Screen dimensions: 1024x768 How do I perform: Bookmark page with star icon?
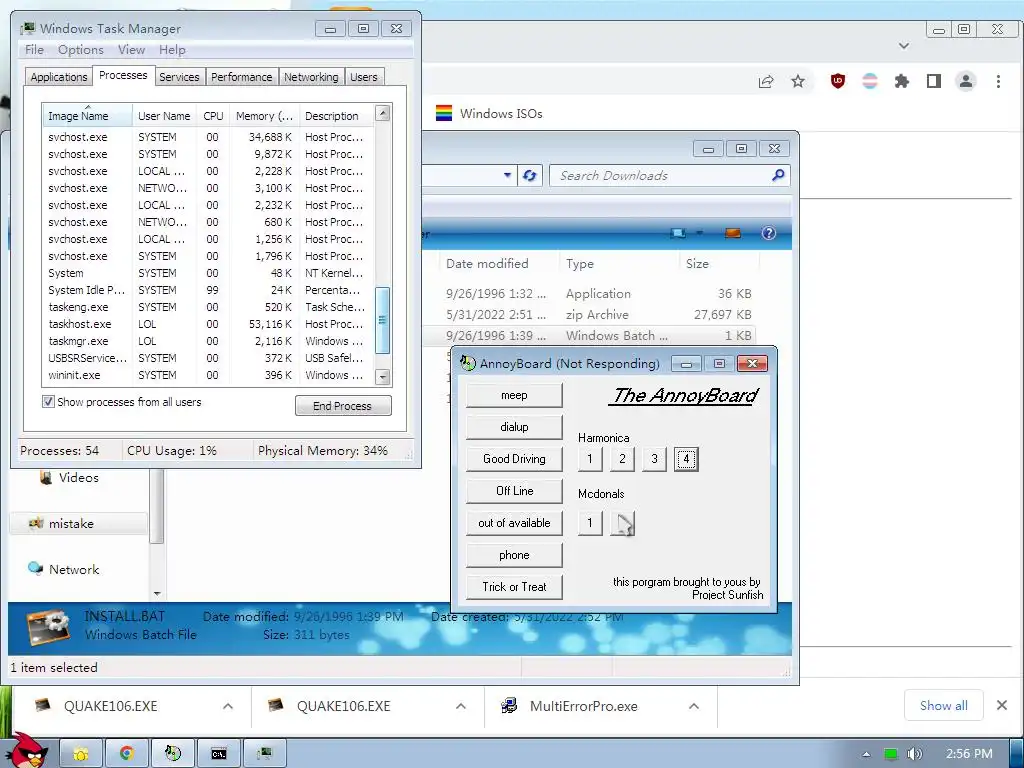coord(798,82)
